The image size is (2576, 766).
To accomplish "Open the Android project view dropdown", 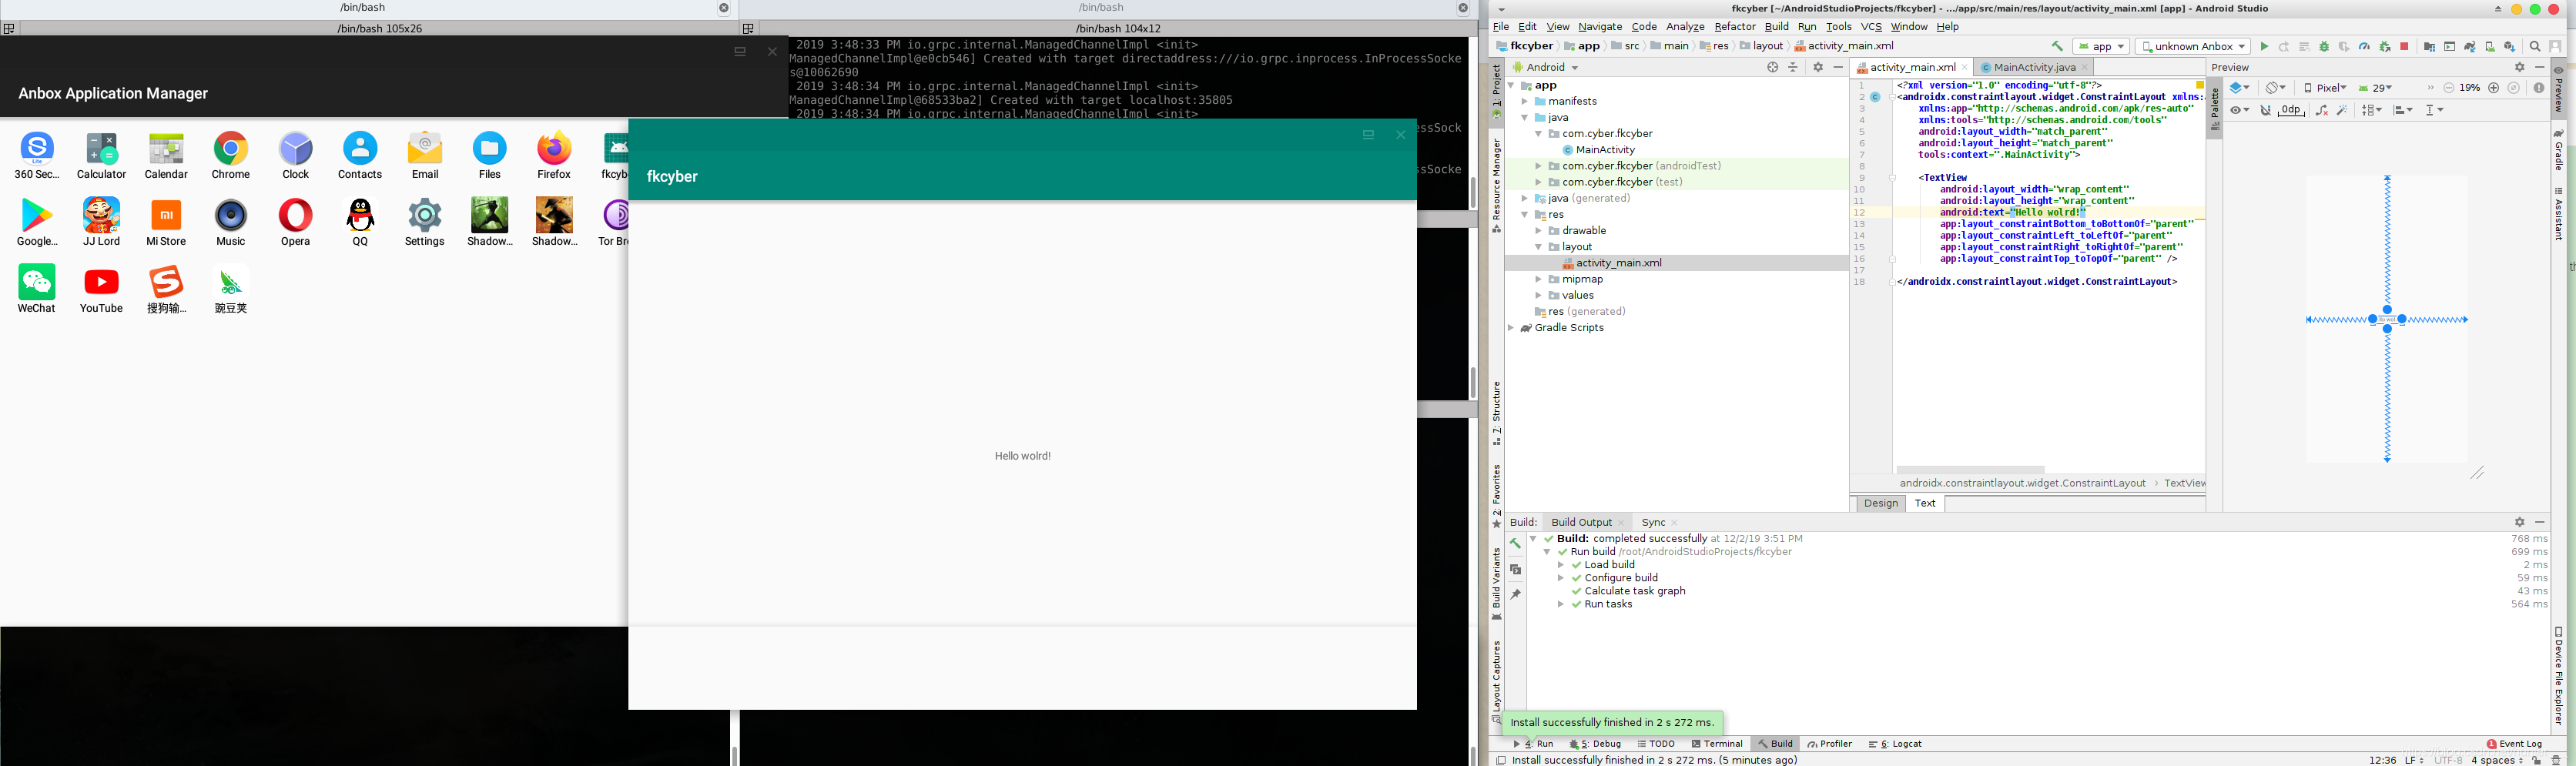I will point(1546,68).
